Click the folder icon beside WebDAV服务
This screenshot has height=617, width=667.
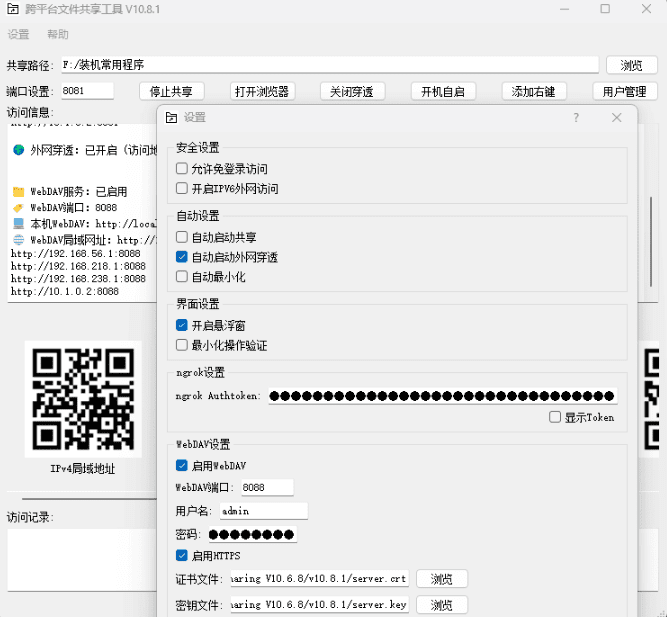coord(18,192)
